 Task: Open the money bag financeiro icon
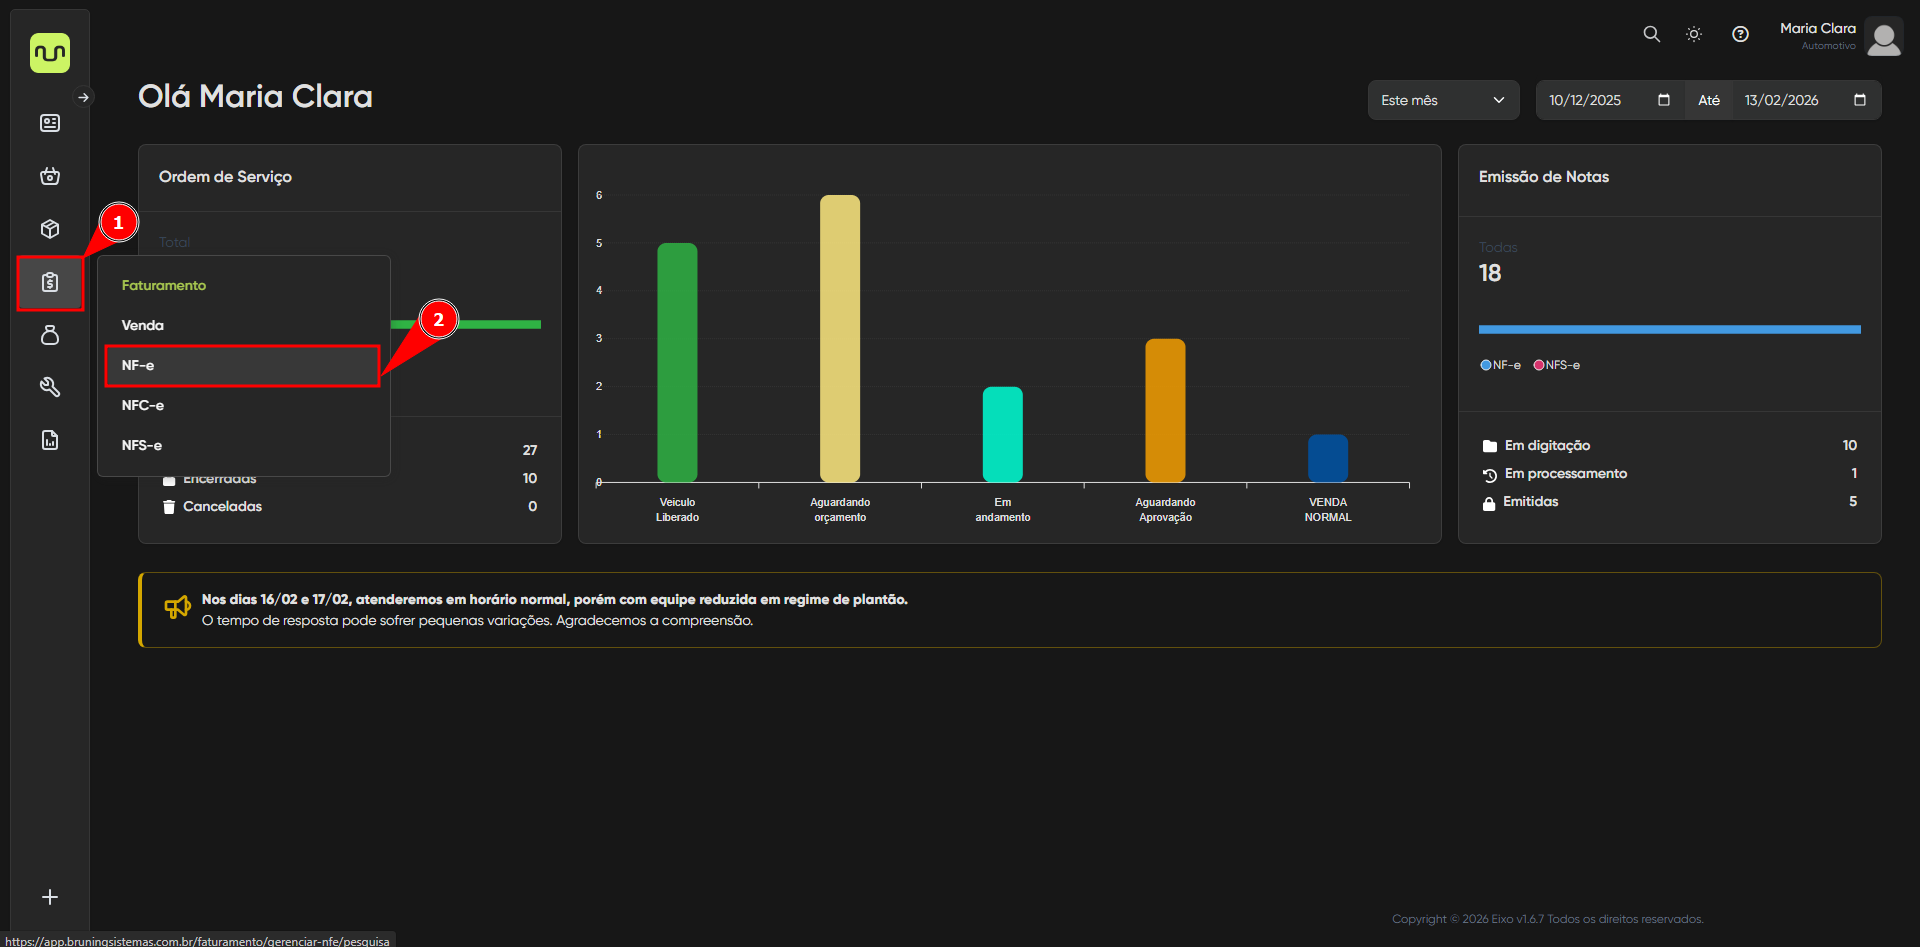pyautogui.click(x=50, y=335)
